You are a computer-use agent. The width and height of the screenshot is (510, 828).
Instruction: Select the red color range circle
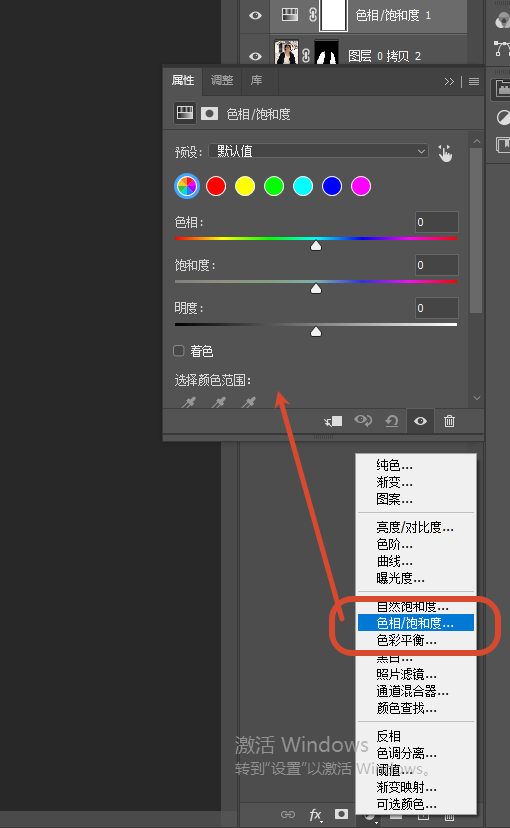[216, 186]
